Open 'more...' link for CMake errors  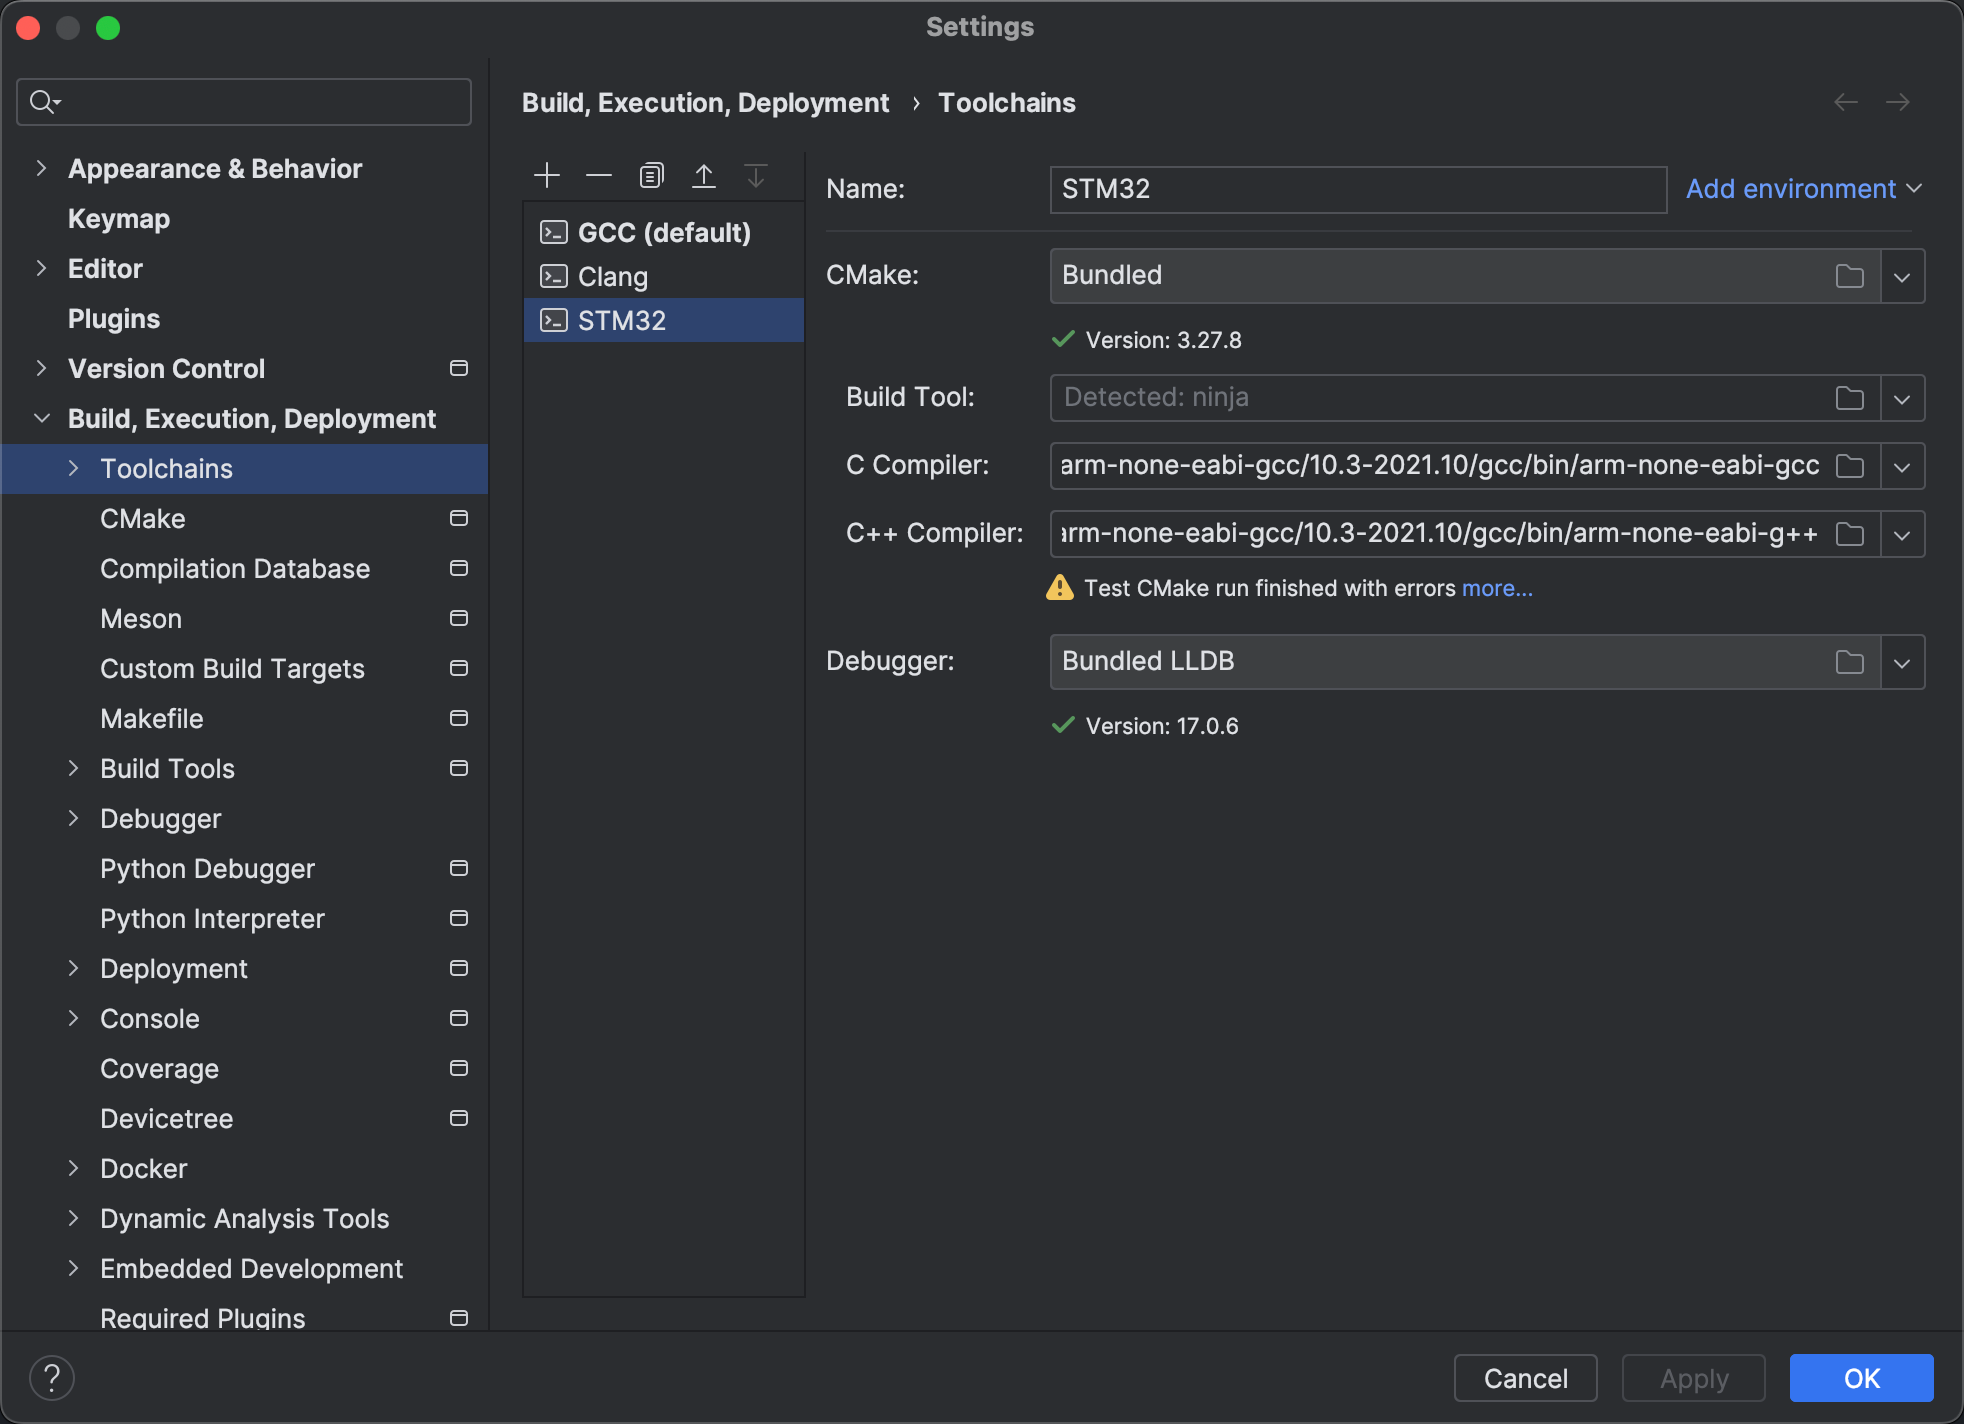coord(1497,588)
